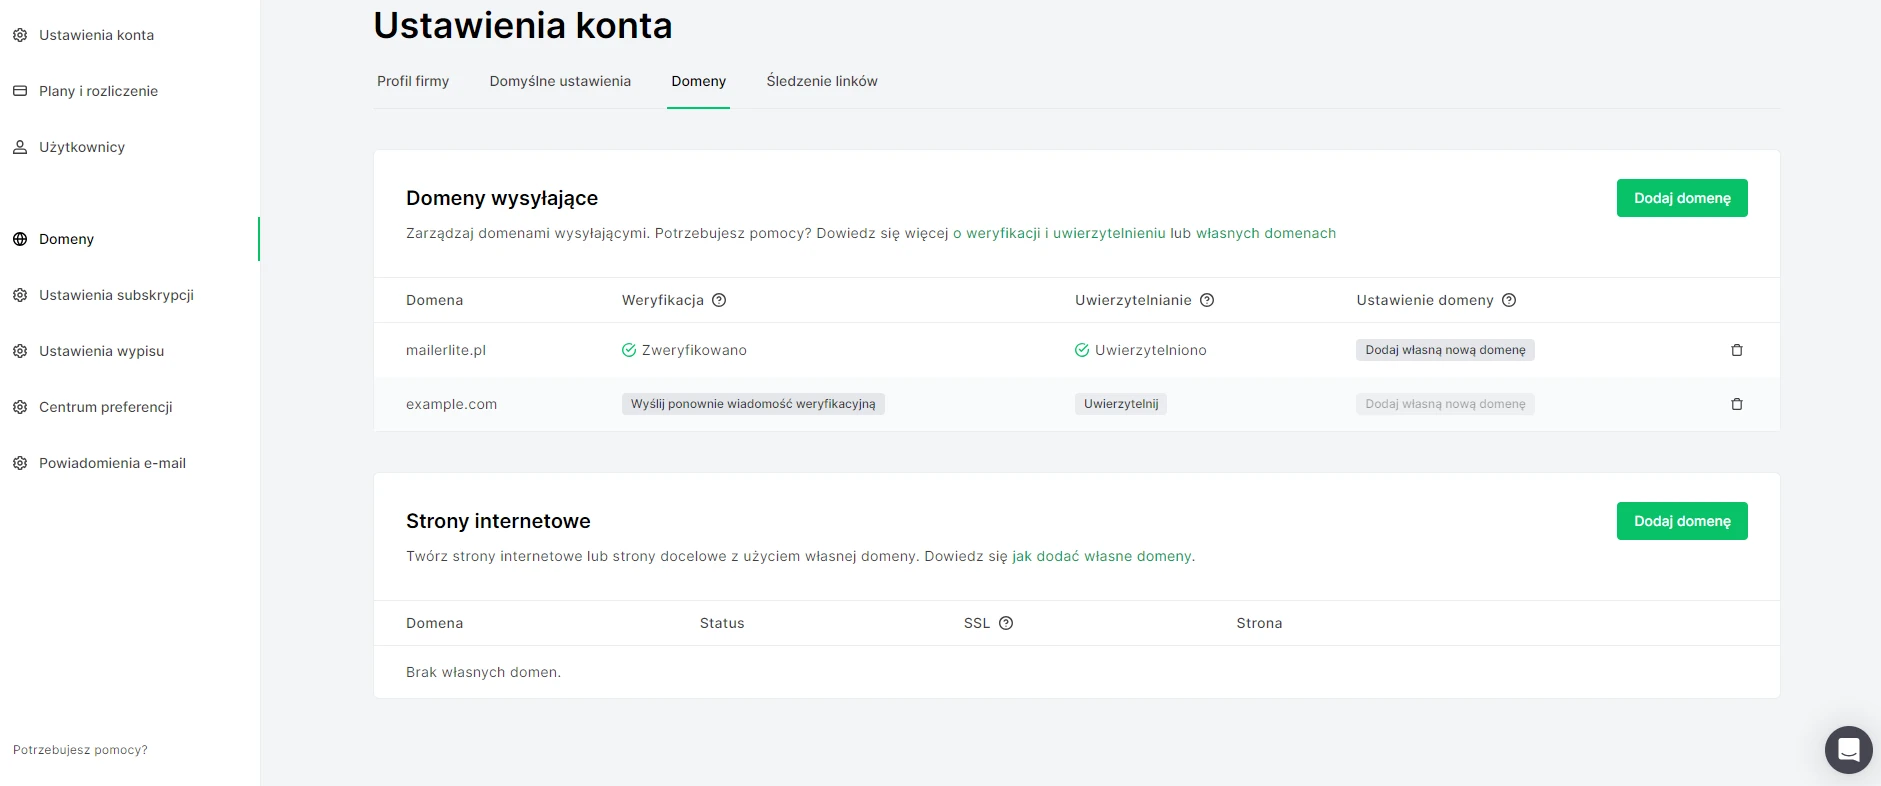Open the własnych domenach help link
Screen dimensions: 1881x786
point(1265,233)
